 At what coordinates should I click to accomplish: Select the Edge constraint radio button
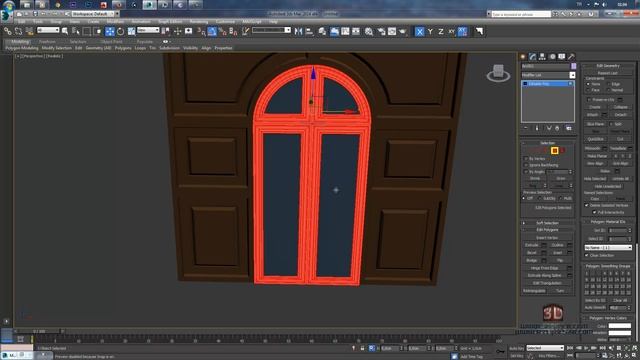(608, 84)
